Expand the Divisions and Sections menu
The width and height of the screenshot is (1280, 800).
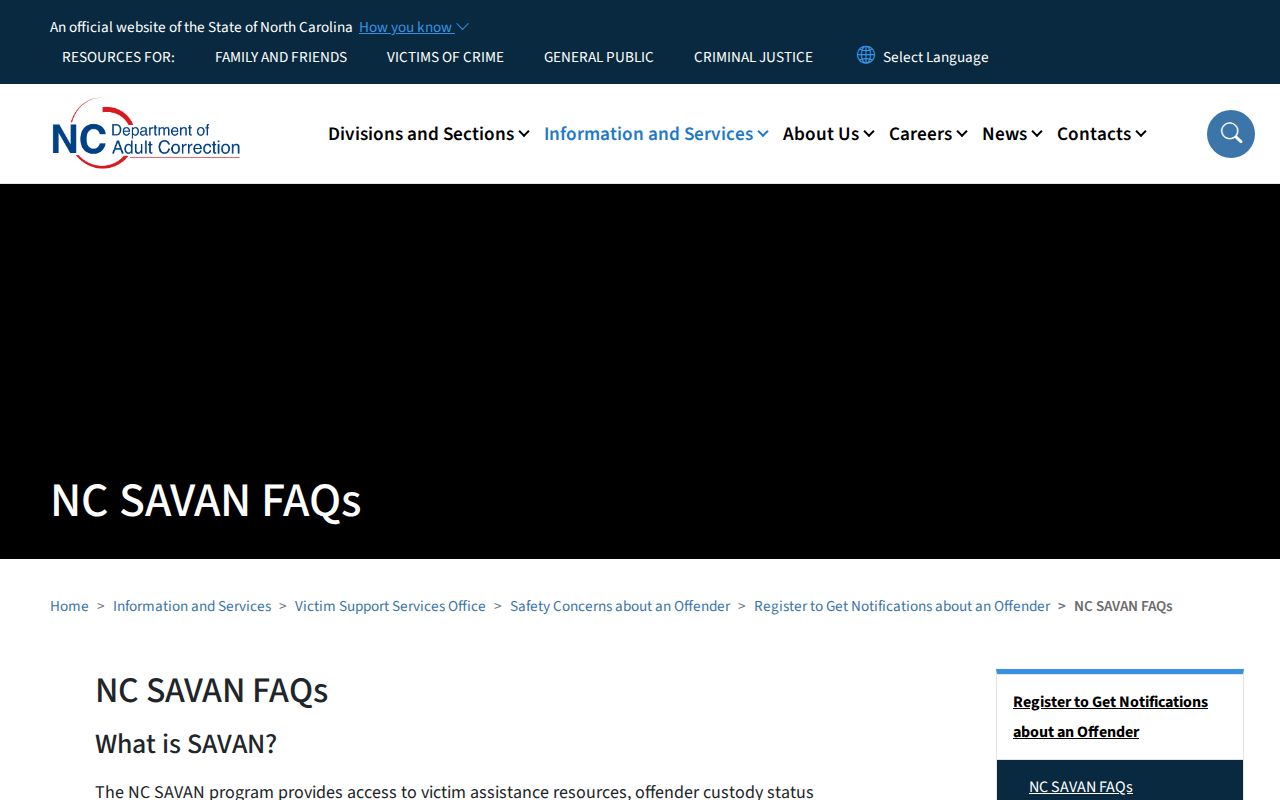click(428, 134)
